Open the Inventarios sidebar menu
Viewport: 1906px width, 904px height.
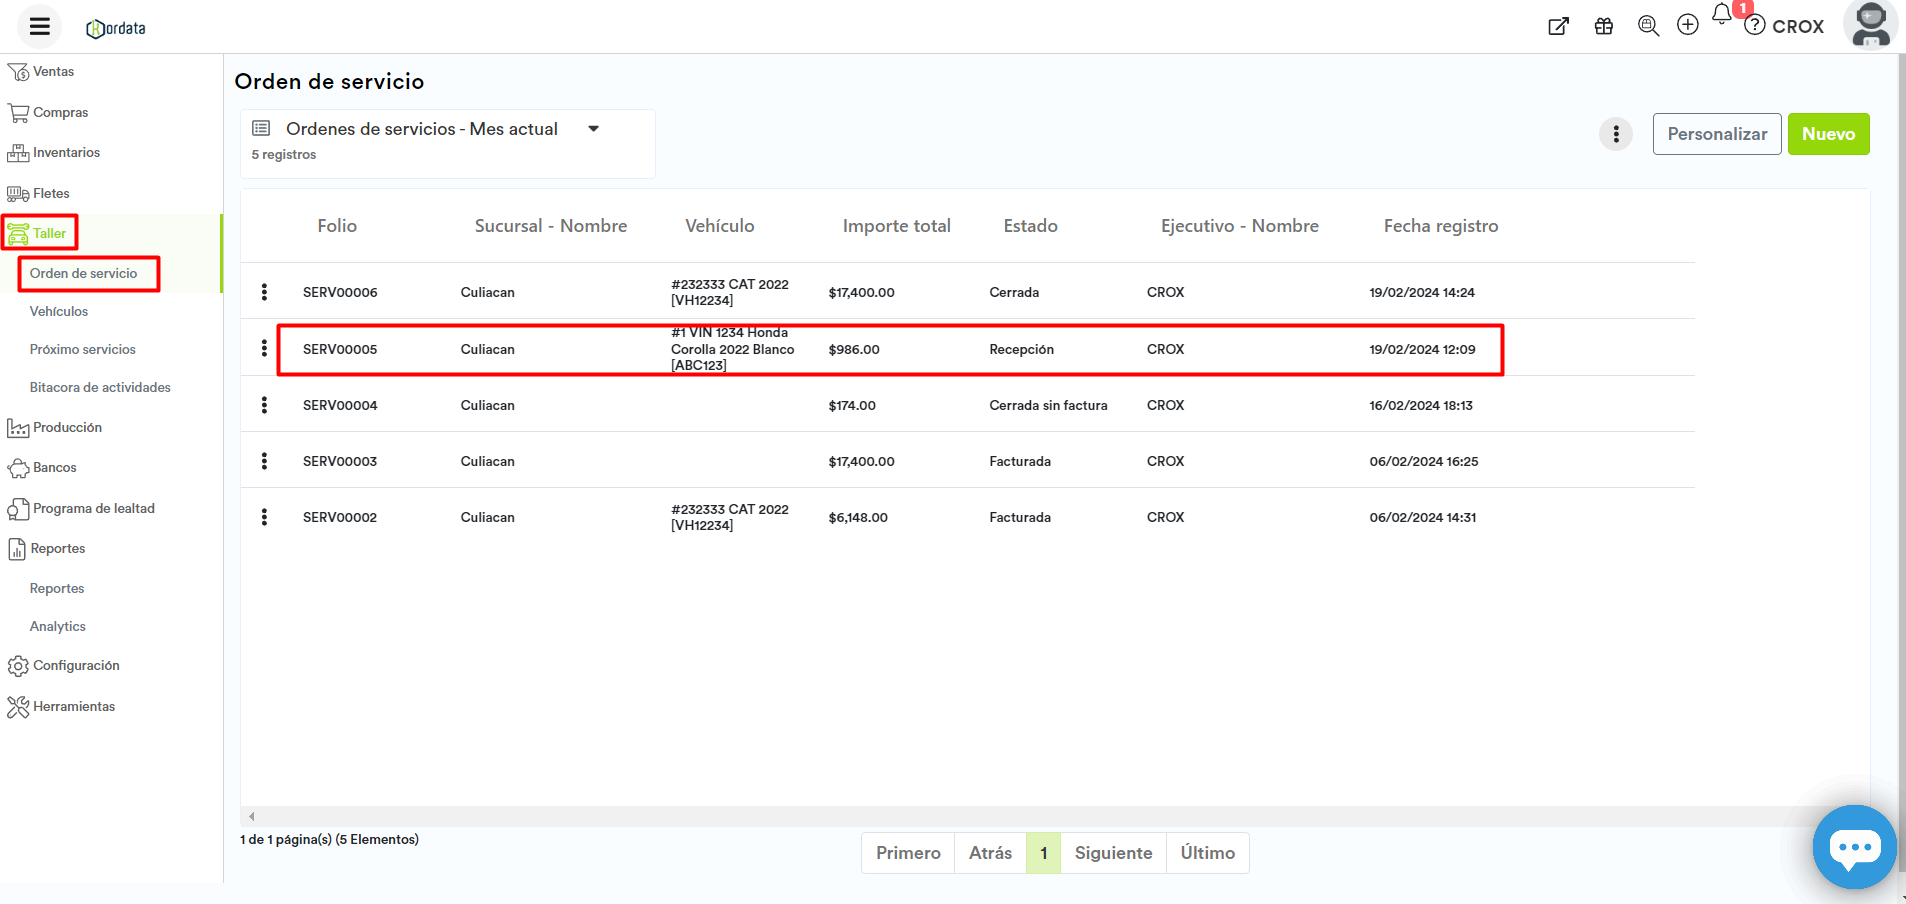(66, 153)
